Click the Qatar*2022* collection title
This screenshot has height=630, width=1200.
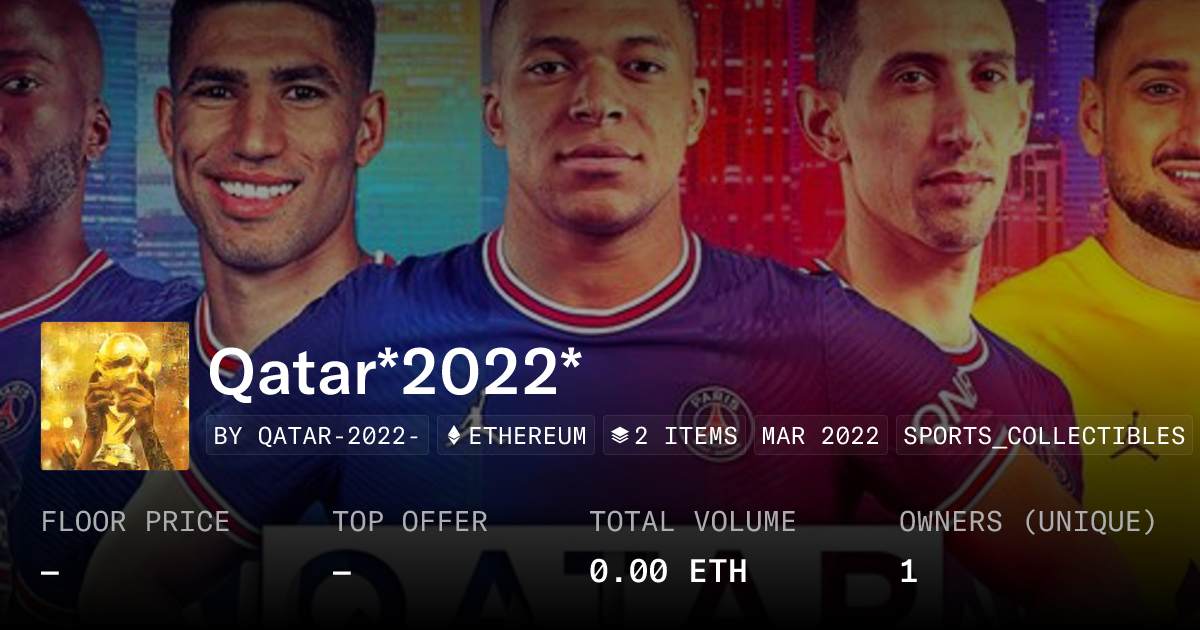click(395, 373)
